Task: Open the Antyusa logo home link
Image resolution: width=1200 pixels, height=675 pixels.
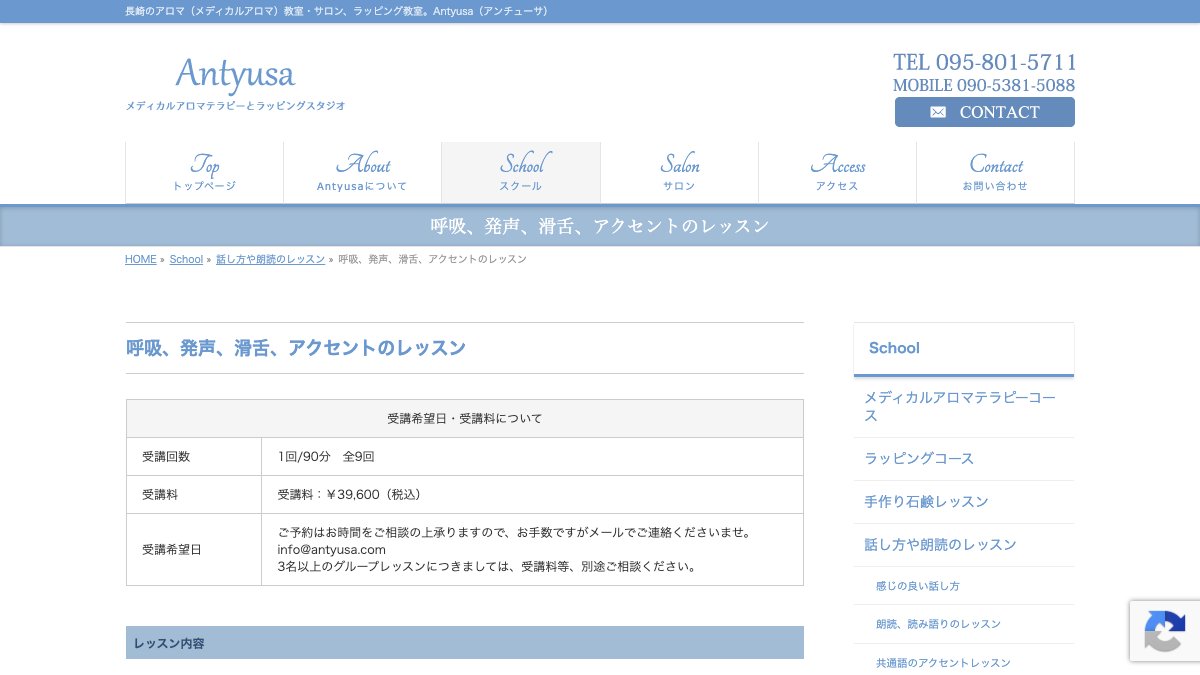Action: coord(235,75)
